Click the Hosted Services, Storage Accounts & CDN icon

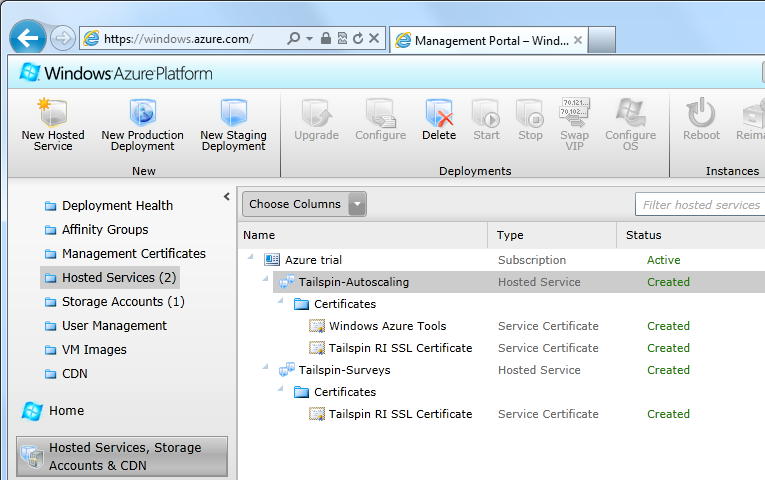point(32,457)
